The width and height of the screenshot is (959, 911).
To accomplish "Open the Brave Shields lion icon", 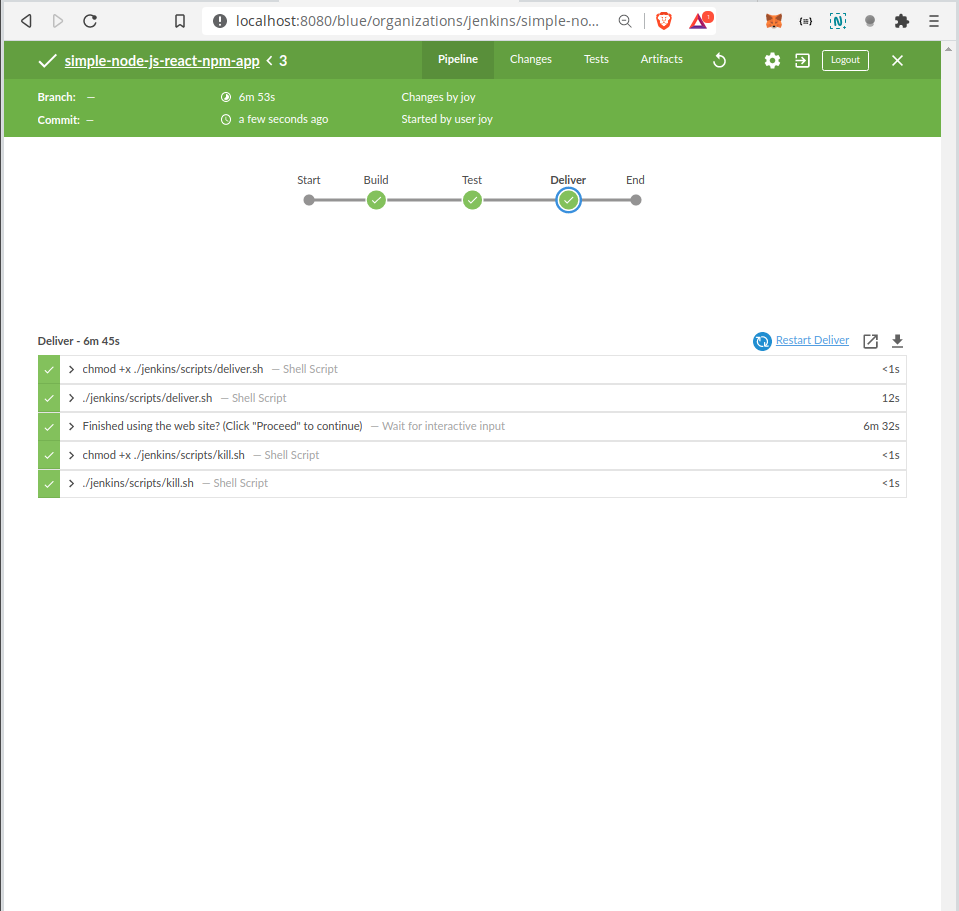I will tap(664, 21).
